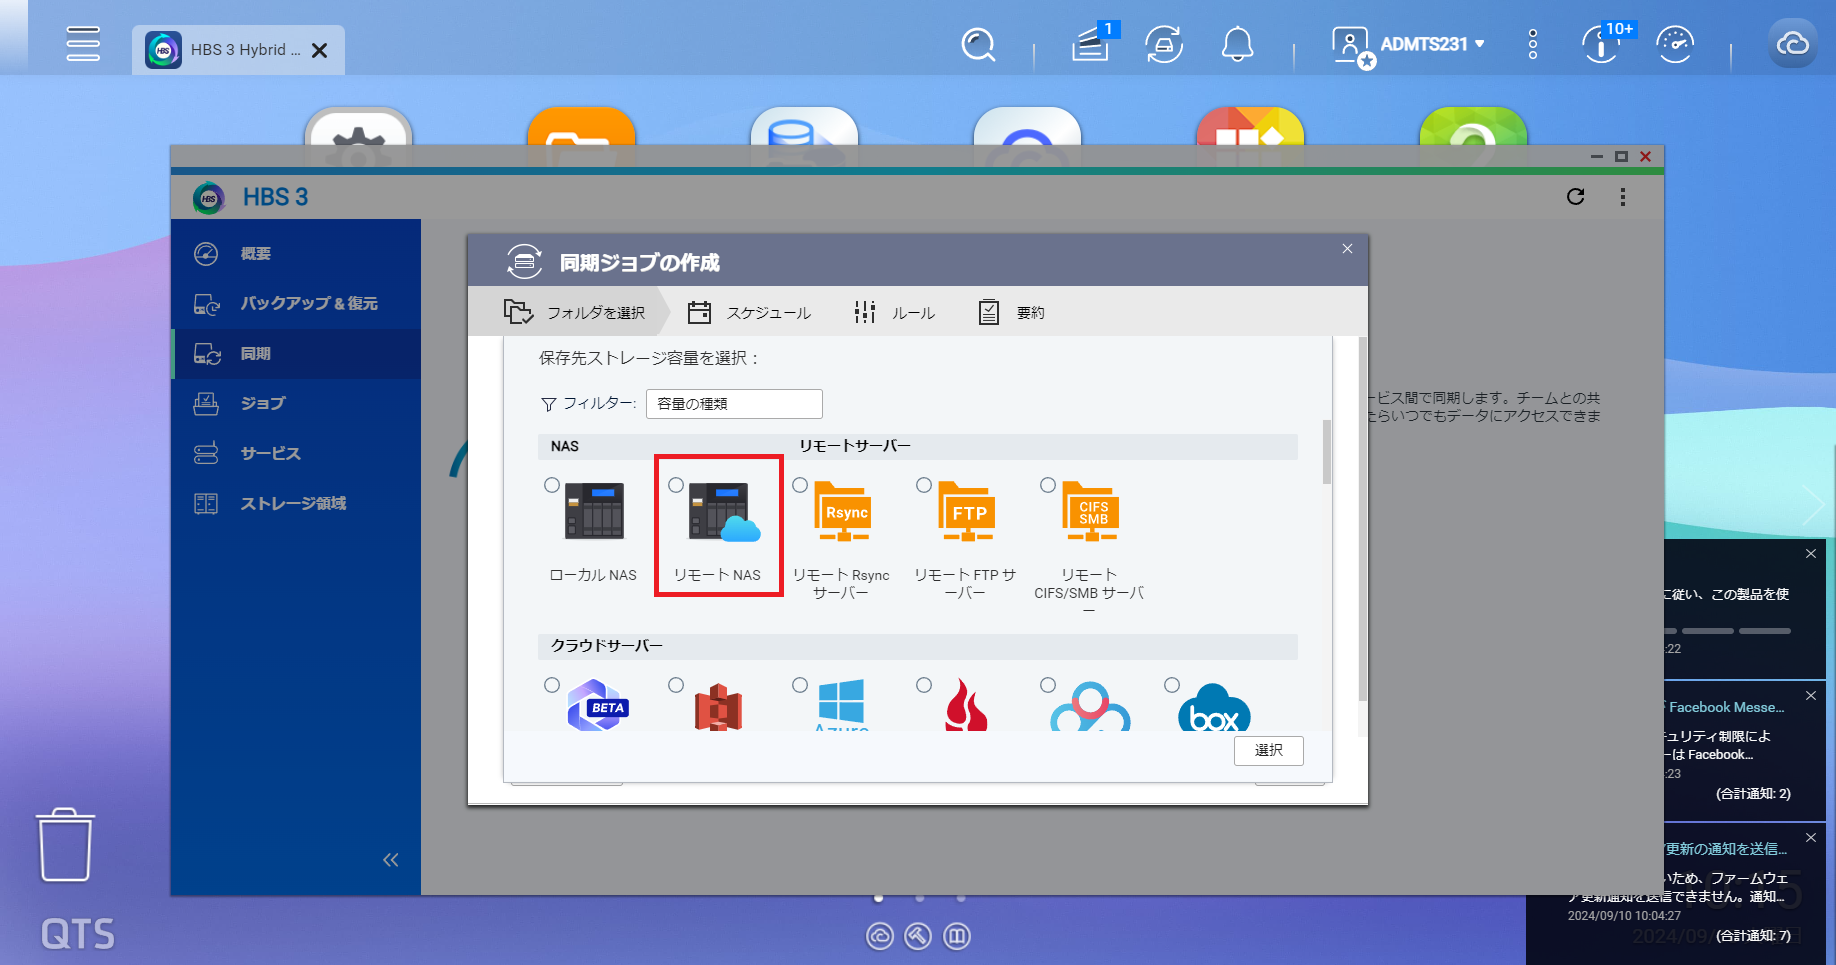Open the desktop recycle bin icon
Image resolution: width=1836 pixels, height=965 pixels.
pos(66,845)
